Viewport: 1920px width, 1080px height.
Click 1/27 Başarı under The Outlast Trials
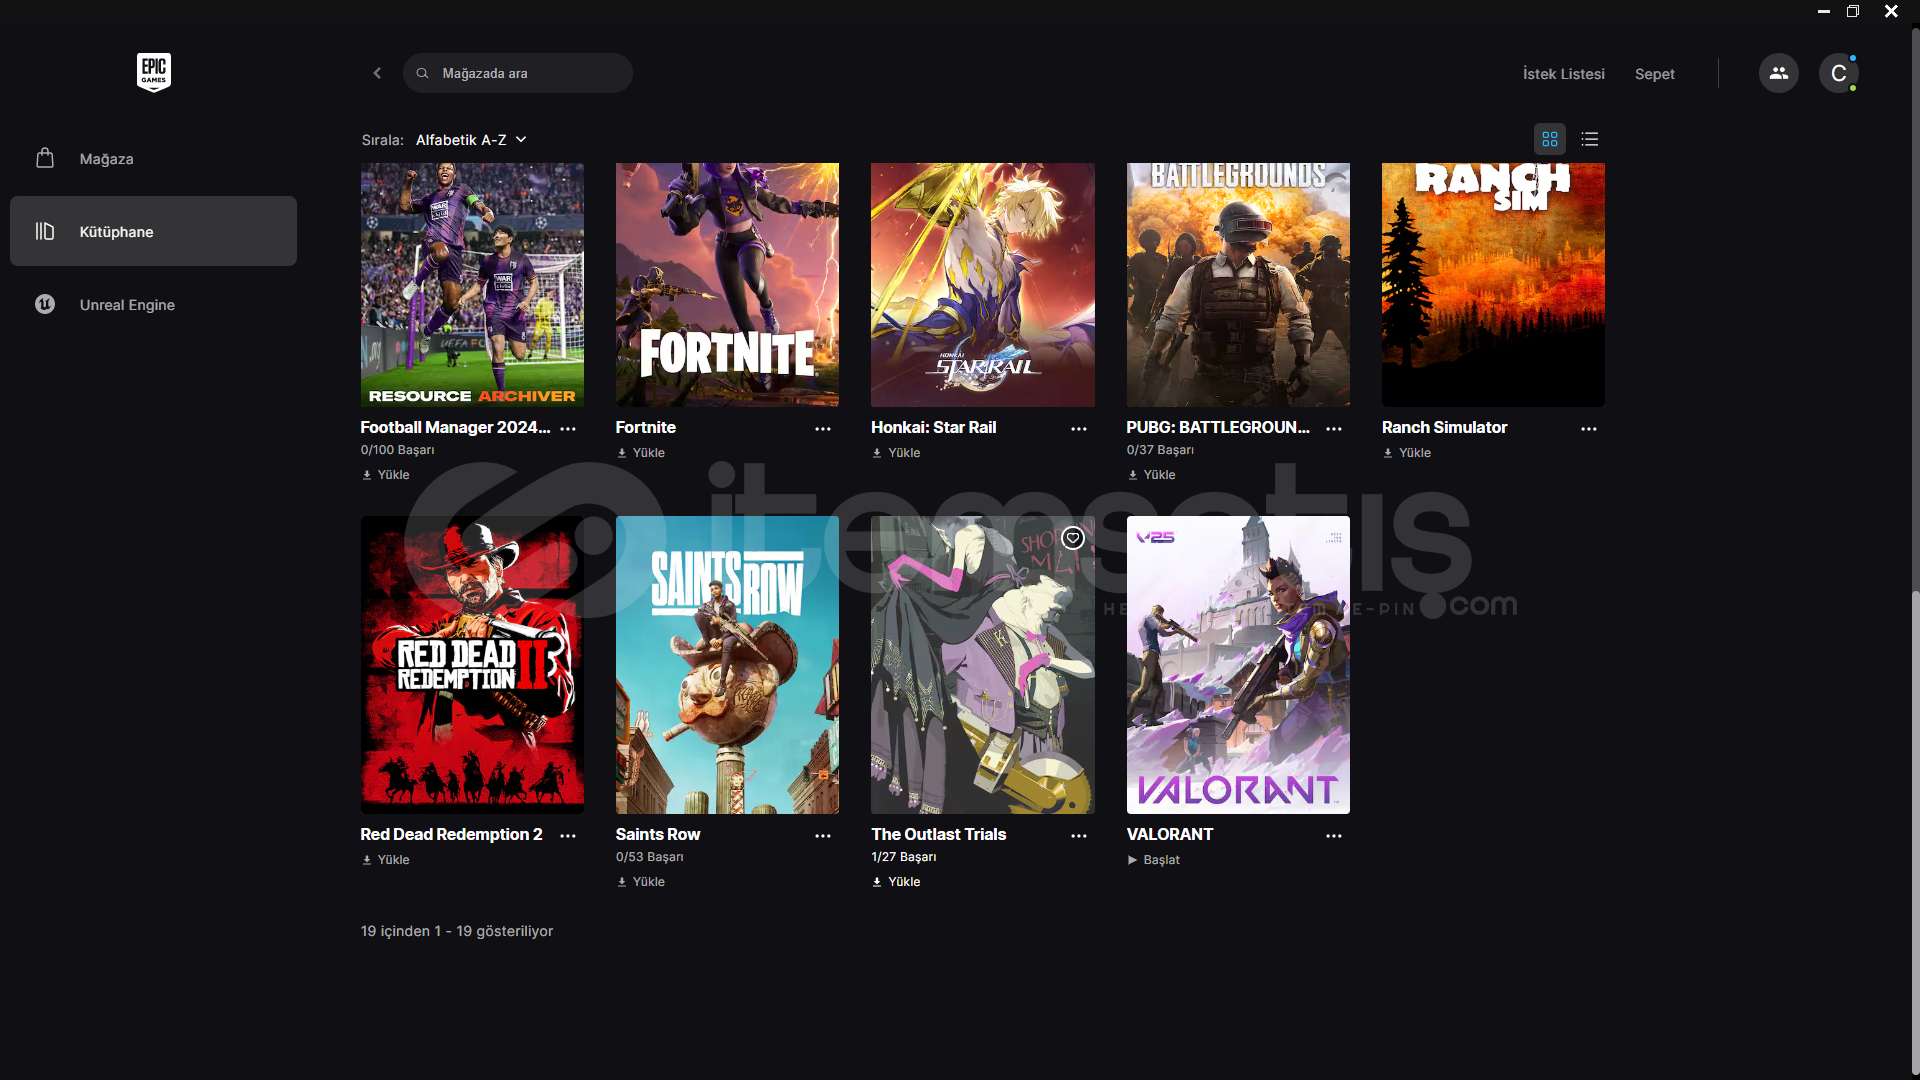coord(904,857)
